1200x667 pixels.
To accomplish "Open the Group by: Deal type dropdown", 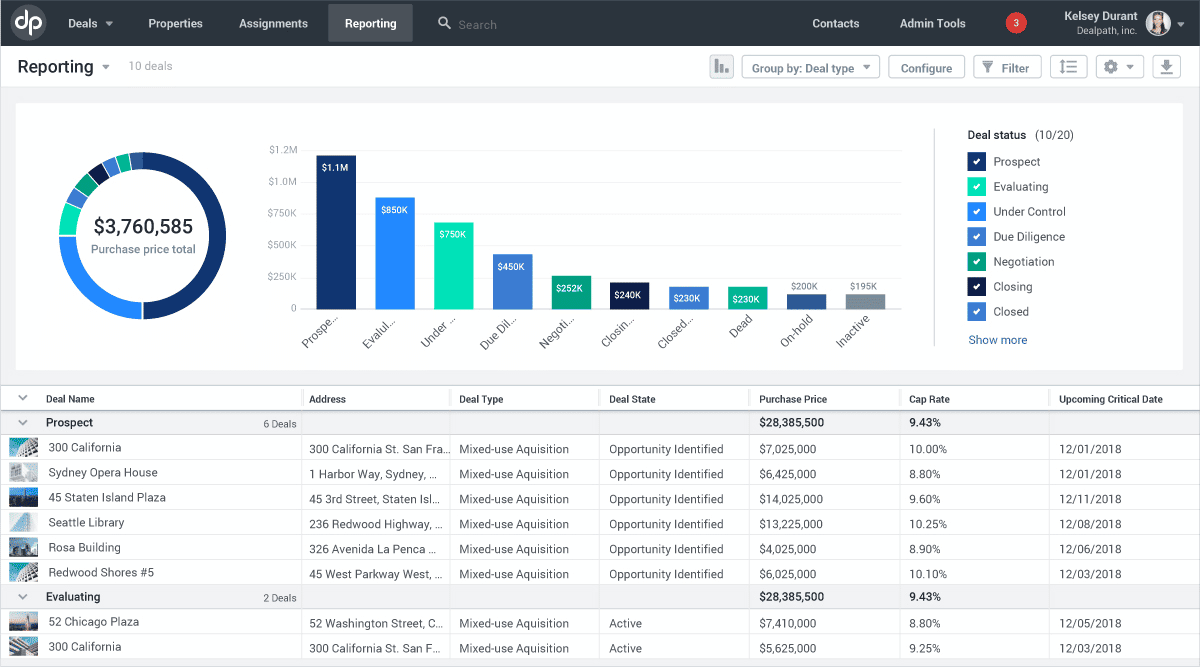I will click(810, 67).
